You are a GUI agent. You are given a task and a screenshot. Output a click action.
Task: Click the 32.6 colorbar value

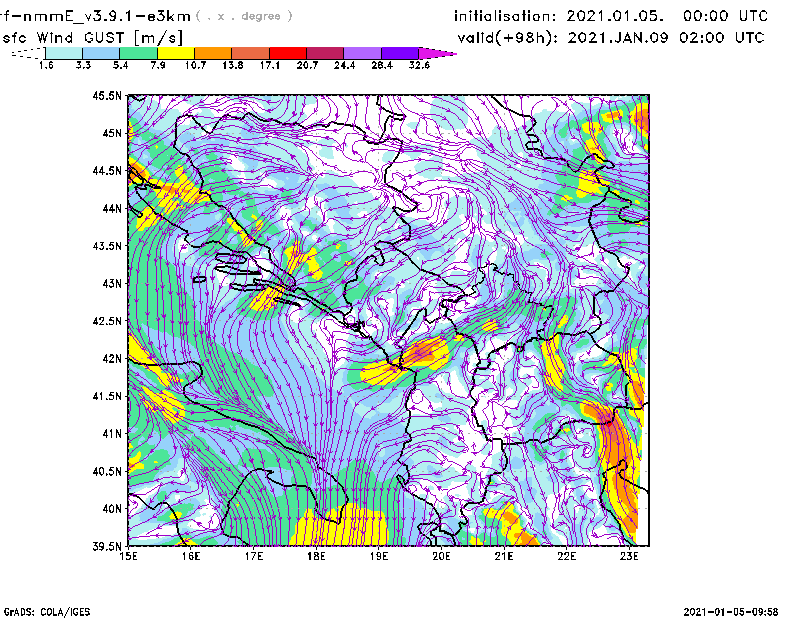click(419, 65)
